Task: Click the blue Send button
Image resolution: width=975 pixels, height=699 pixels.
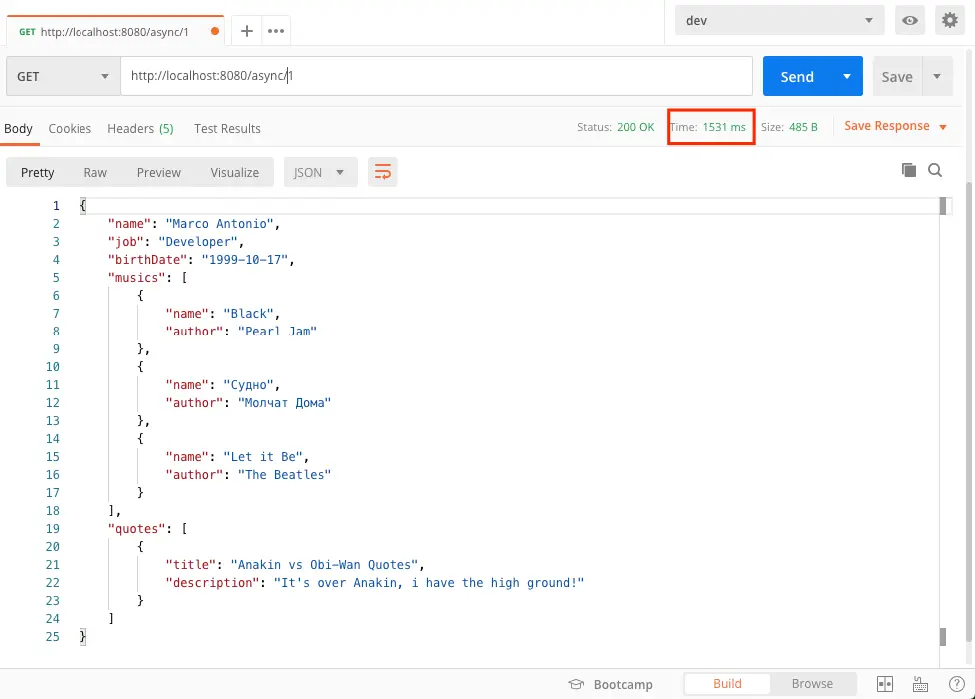Action: (797, 76)
